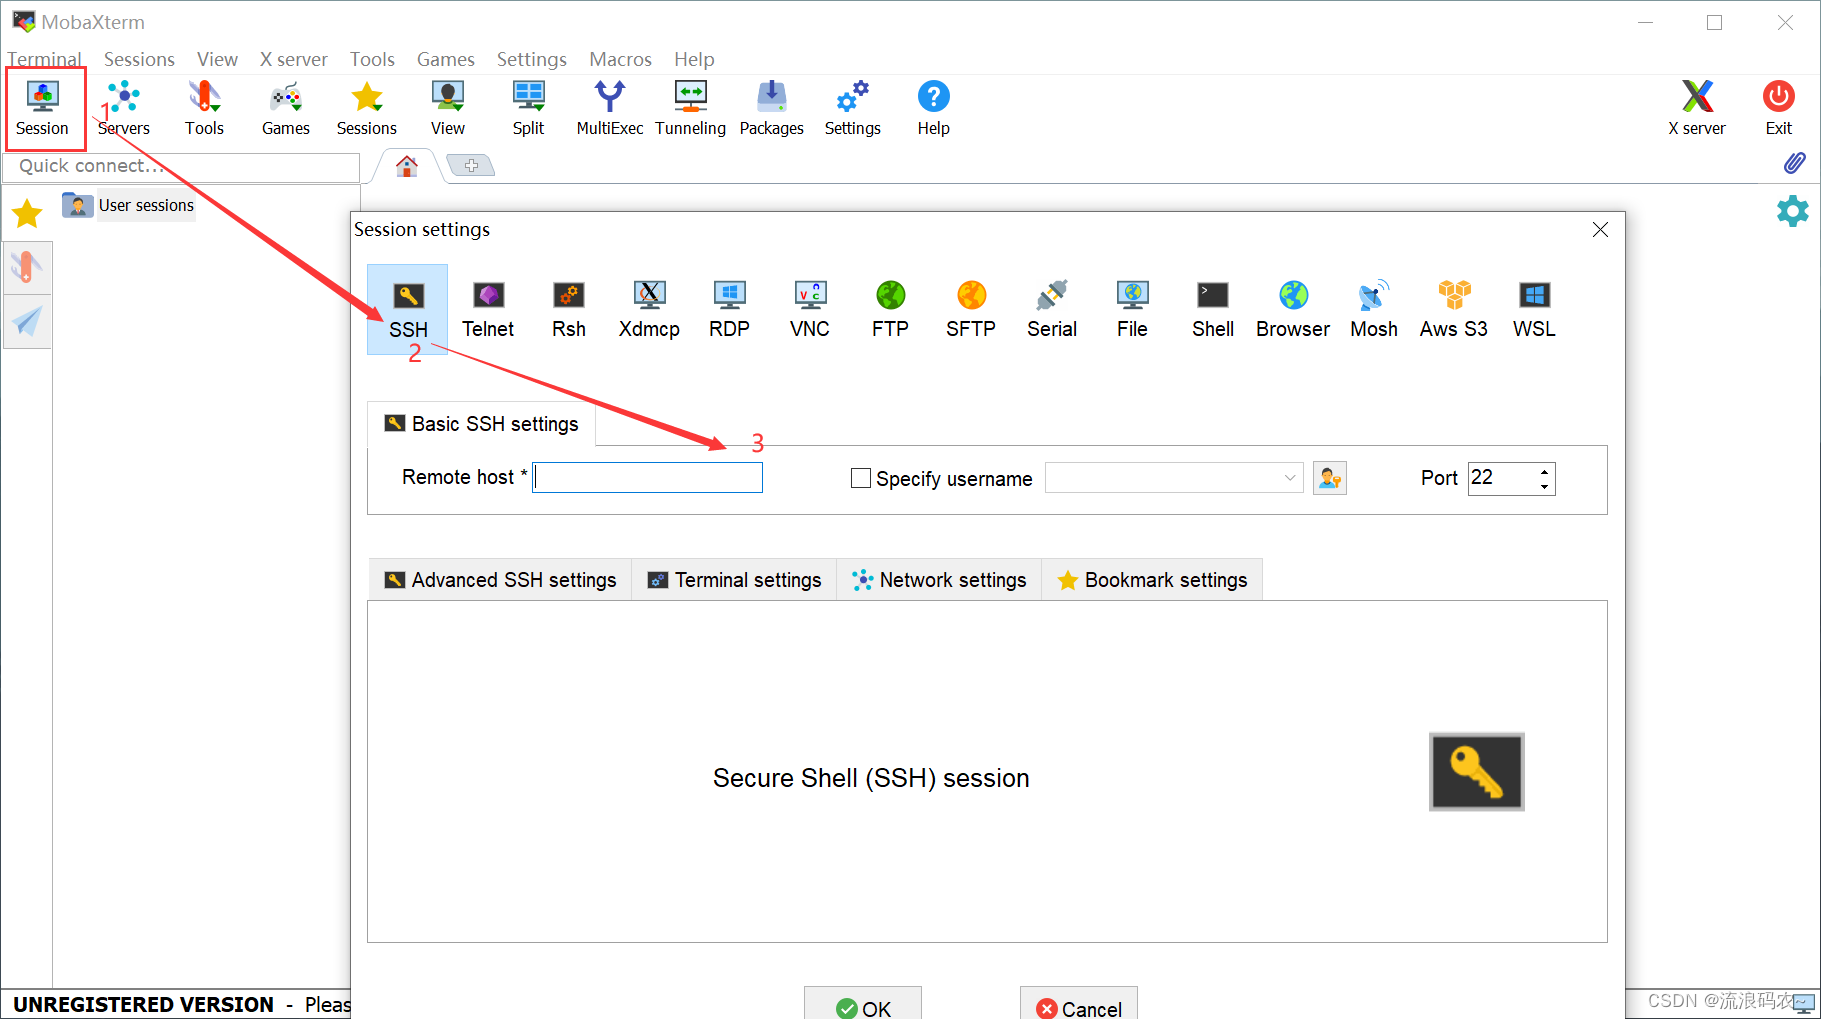Open the Sessions star toolbar icon
Image resolution: width=1821 pixels, height=1019 pixels.
point(367,108)
